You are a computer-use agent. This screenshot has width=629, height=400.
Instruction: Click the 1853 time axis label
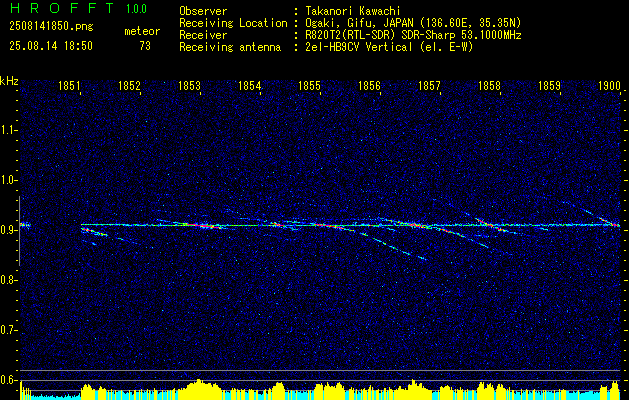pyautogui.click(x=189, y=86)
